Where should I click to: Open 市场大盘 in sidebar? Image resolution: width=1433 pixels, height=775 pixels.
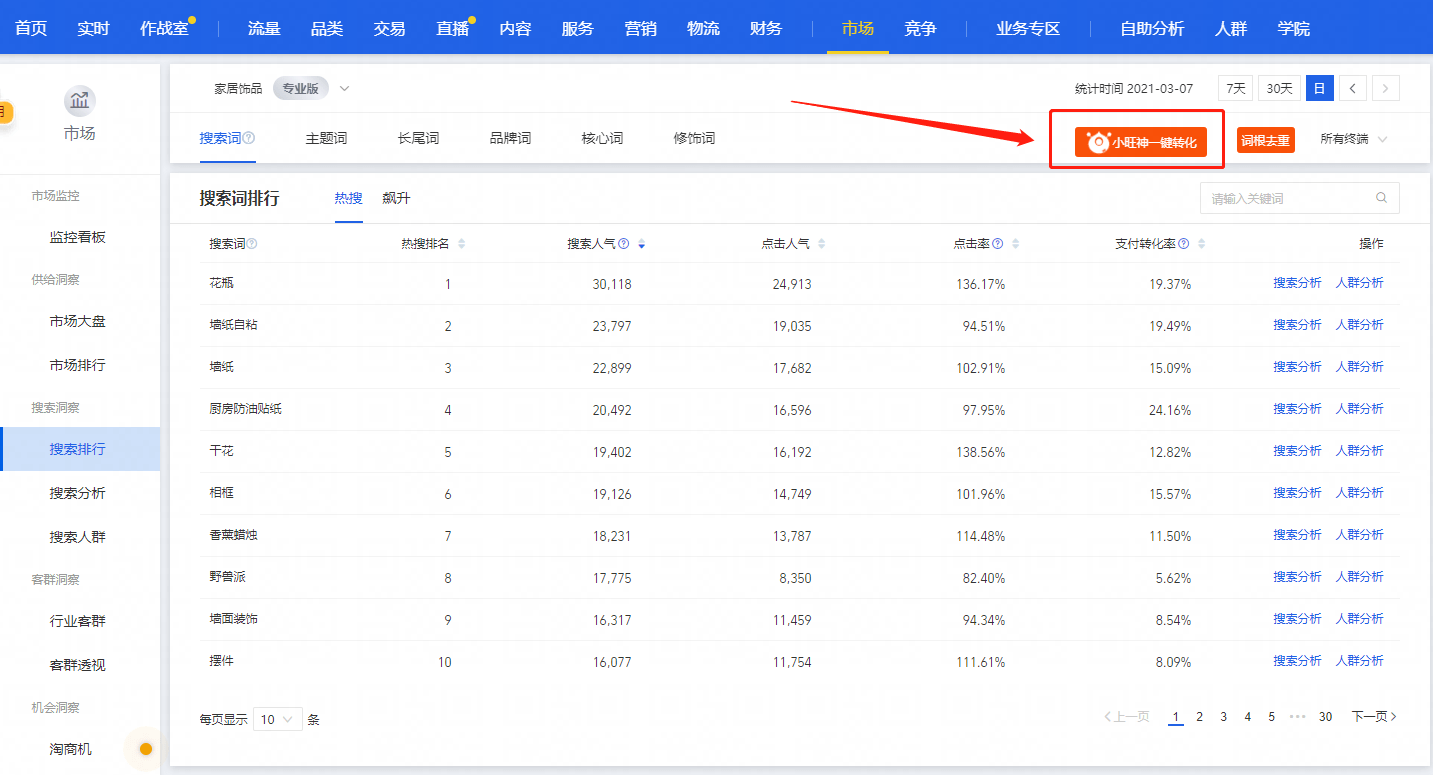[78, 321]
